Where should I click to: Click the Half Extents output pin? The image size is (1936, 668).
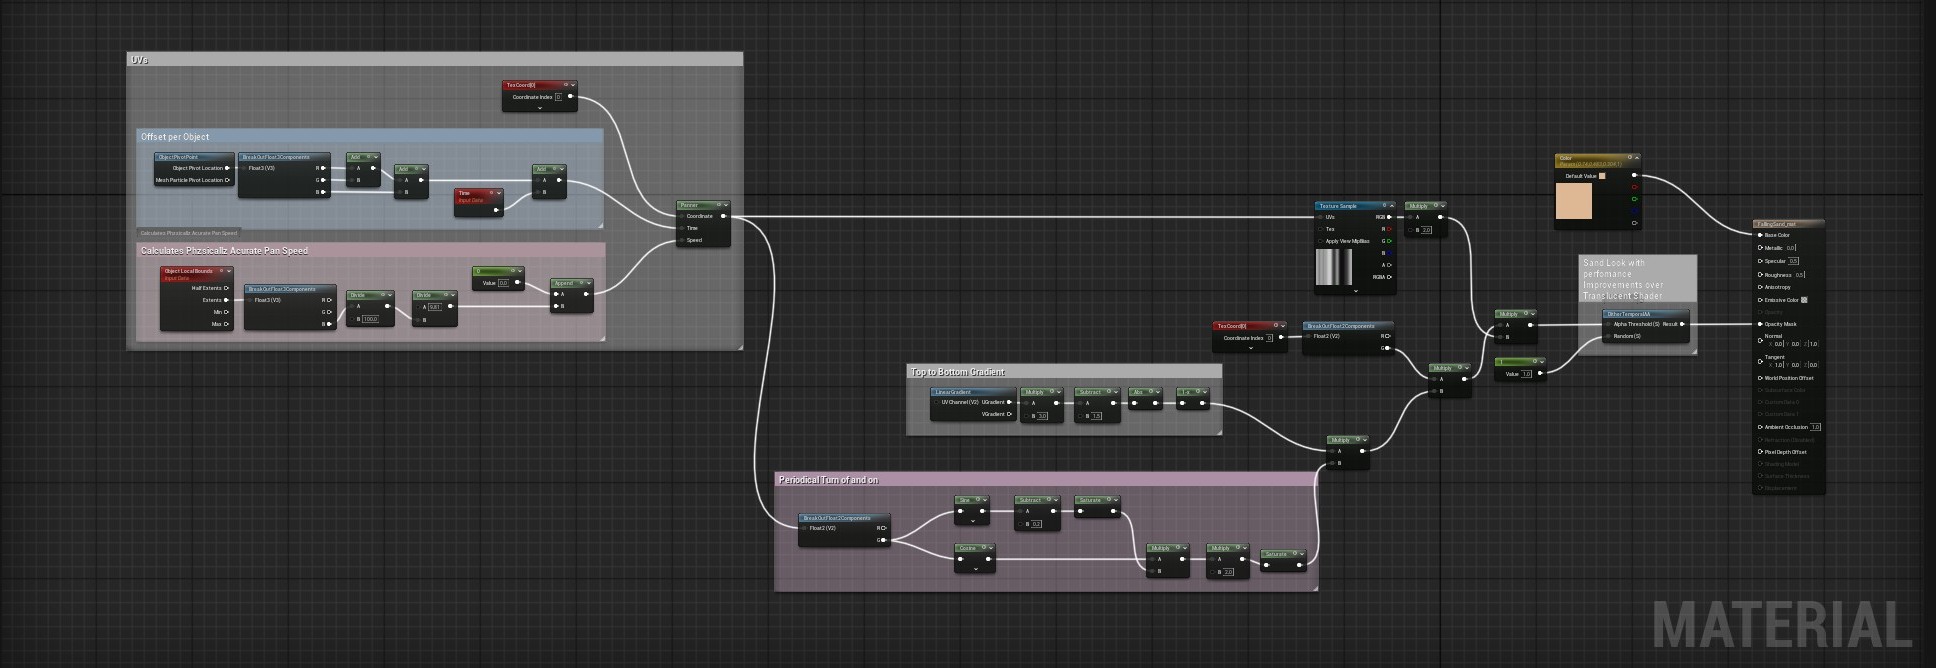[x=228, y=288]
